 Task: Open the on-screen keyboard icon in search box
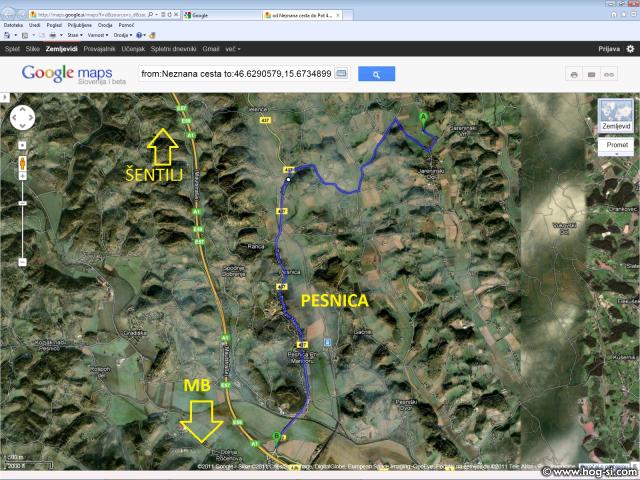point(341,74)
